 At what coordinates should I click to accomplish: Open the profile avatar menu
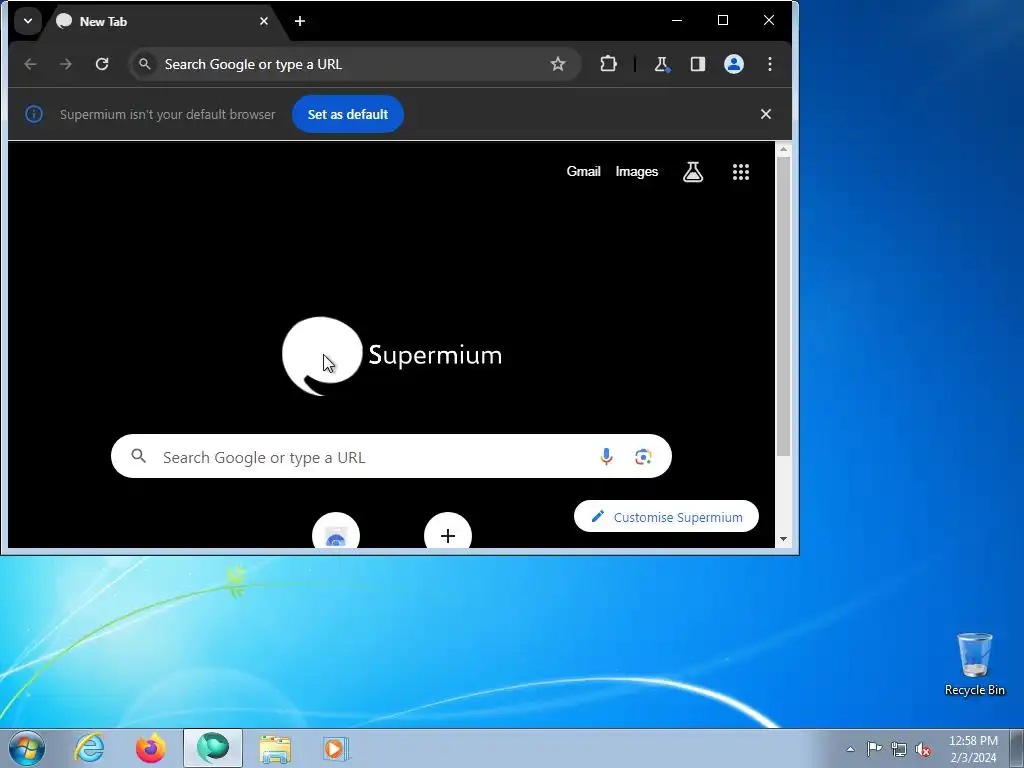pyautogui.click(x=734, y=64)
